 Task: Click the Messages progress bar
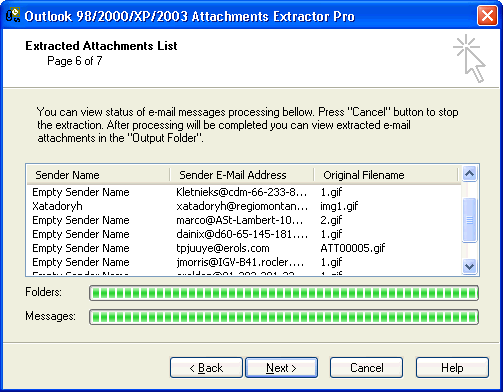coord(284,317)
